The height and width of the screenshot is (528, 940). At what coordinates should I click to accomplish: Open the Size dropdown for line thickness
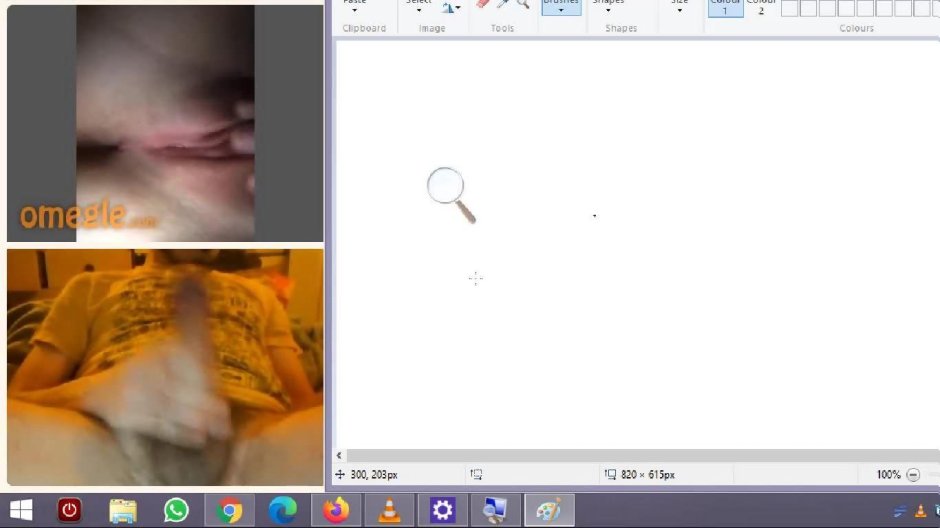679,10
